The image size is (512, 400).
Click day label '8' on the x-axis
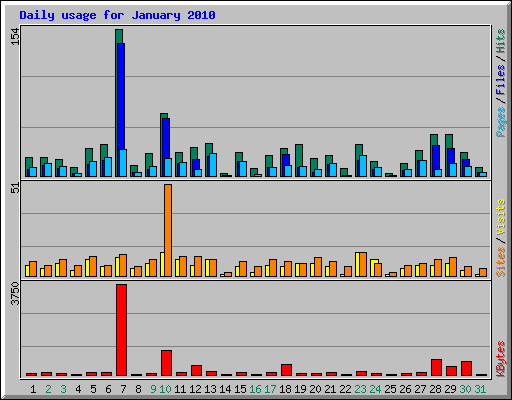(138, 389)
